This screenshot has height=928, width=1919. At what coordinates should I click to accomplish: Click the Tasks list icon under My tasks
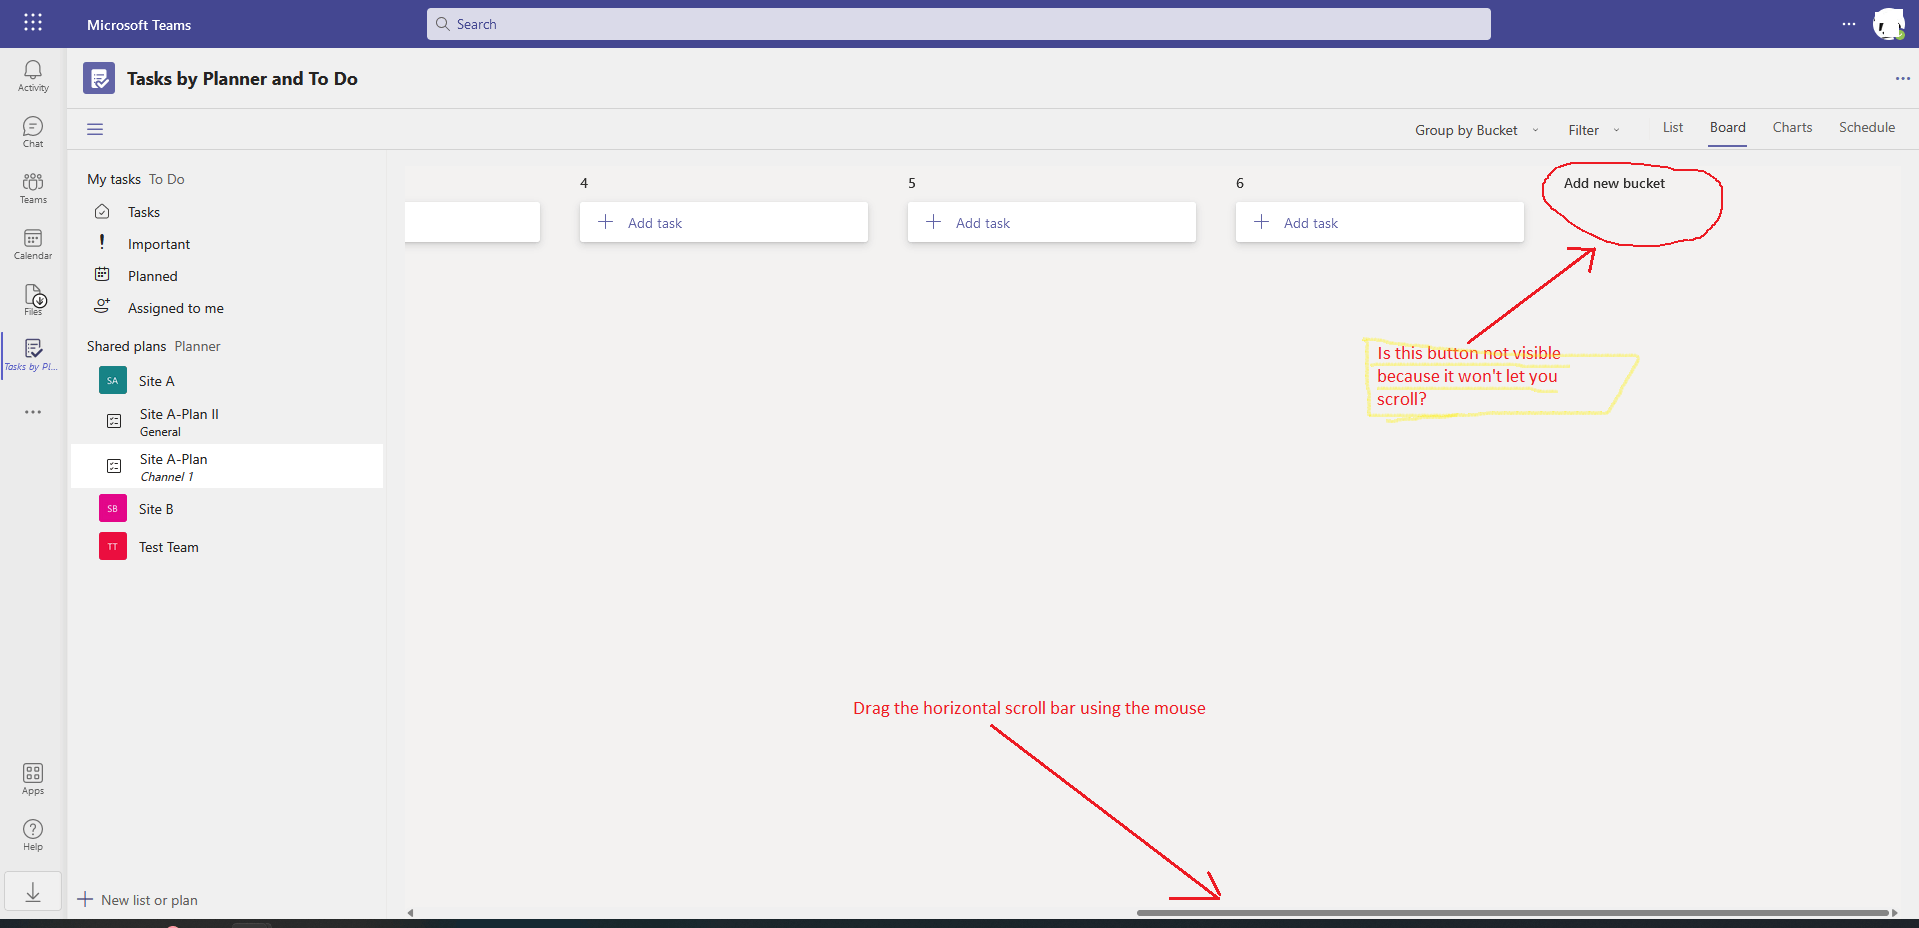click(102, 211)
